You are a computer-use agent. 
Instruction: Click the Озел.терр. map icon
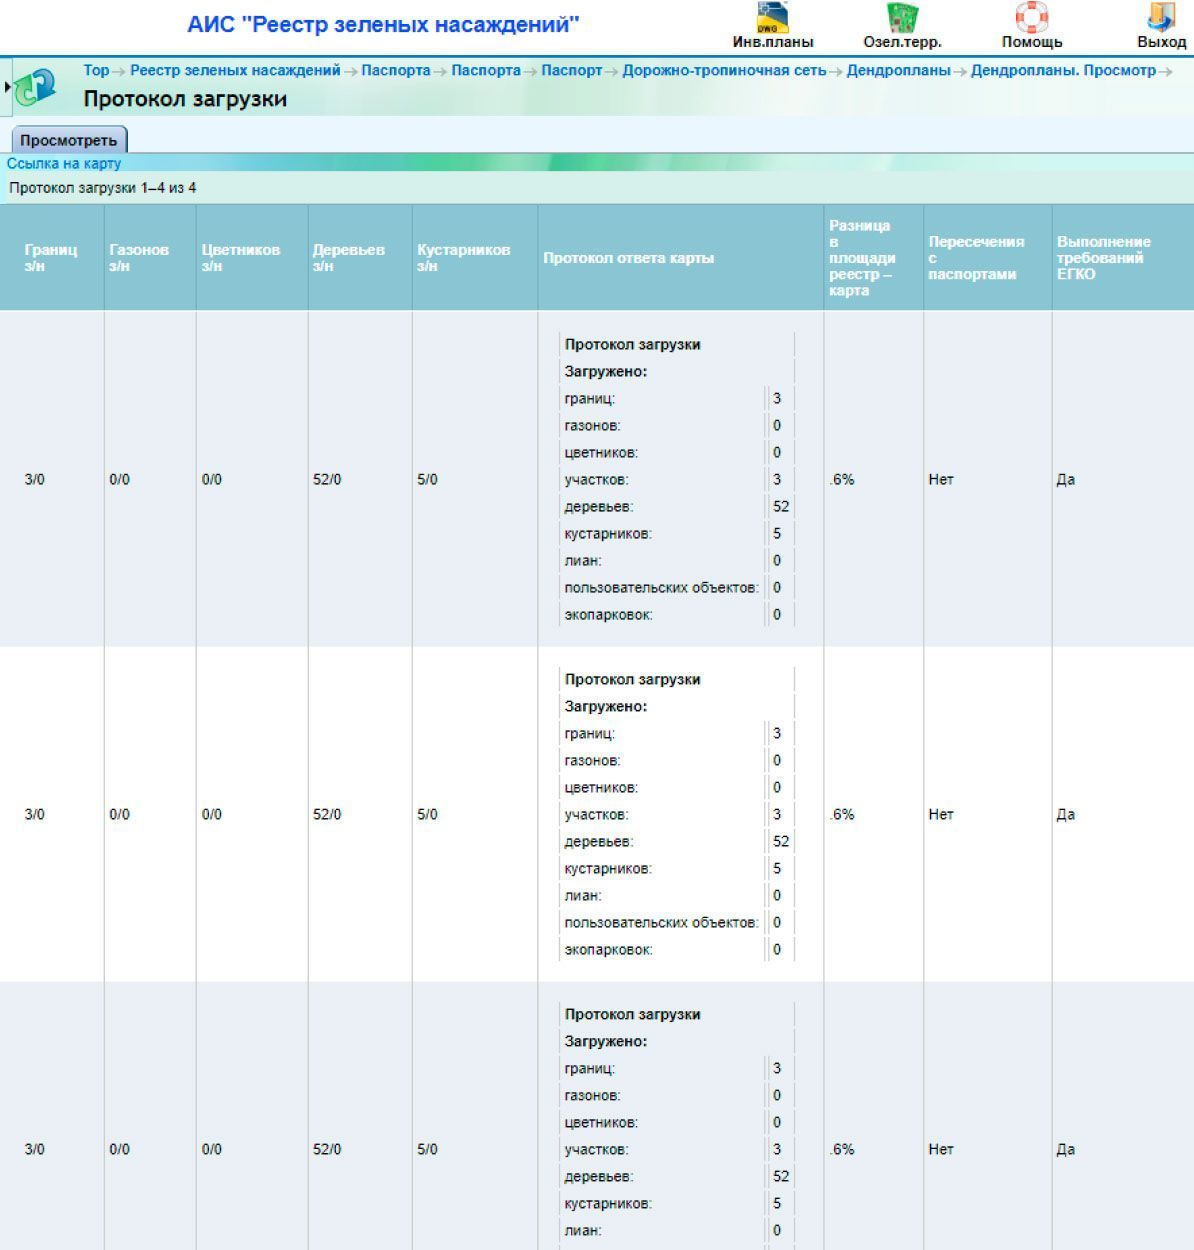click(902, 18)
